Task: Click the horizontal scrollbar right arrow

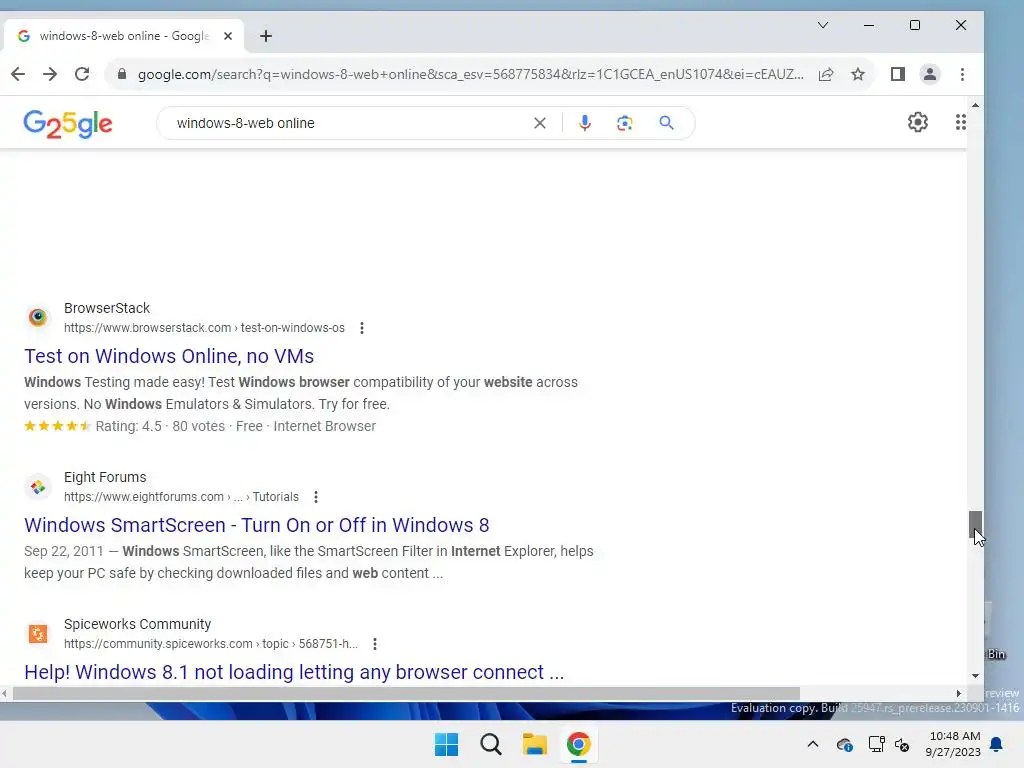Action: (x=959, y=694)
